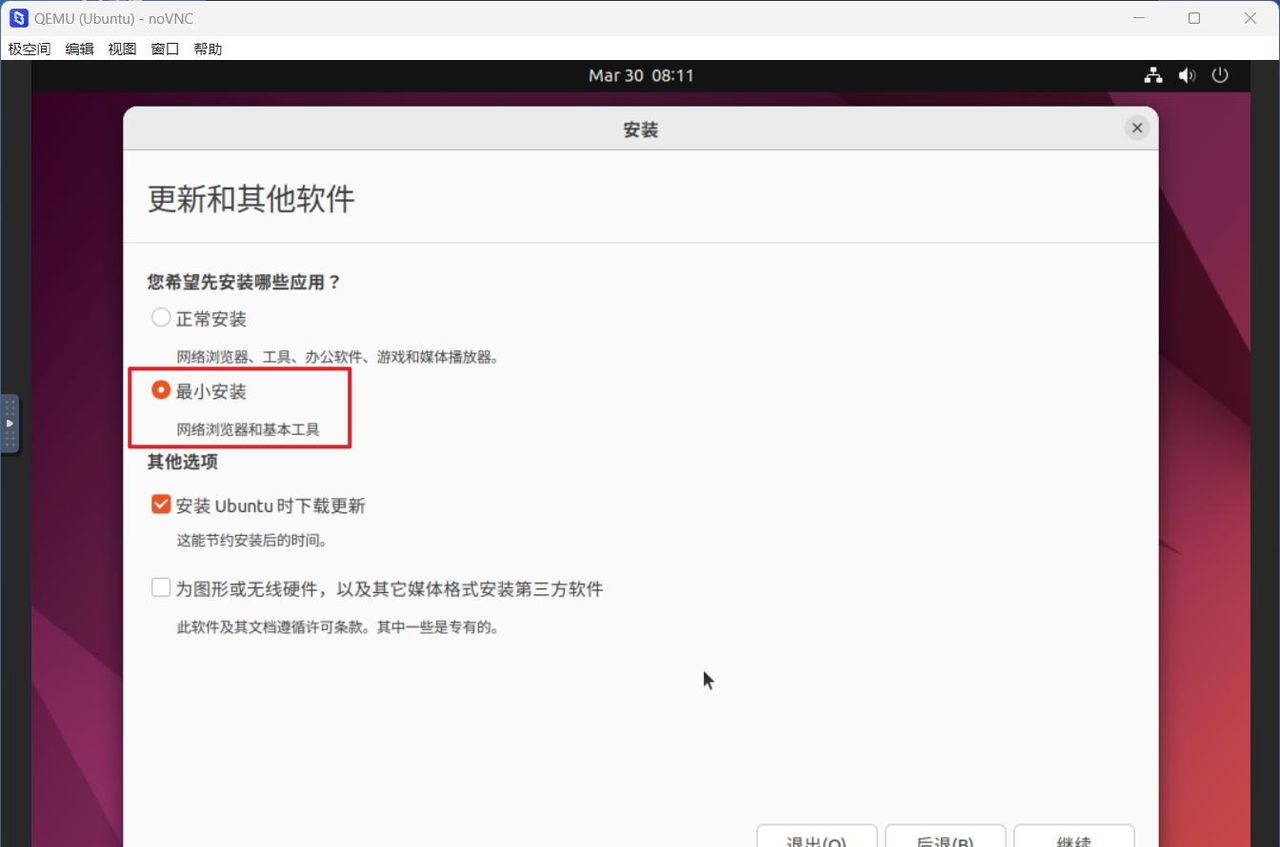This screenshot has width=1280, height=847.
Task: Open the 帮助 menu
Action: click(x=208, y=49)
